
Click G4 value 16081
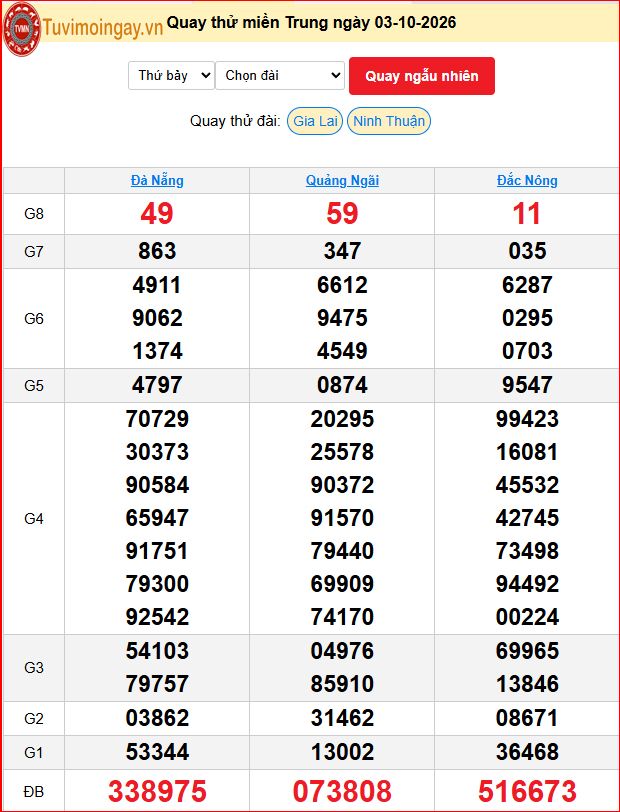[527, 452]
